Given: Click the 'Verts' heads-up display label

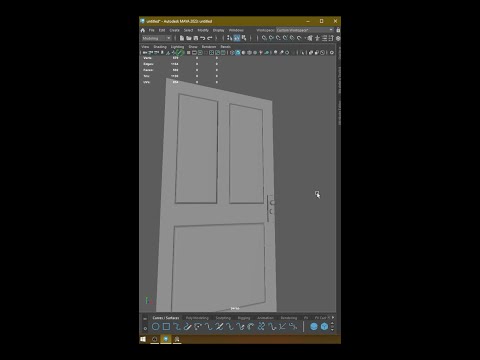Looking at the screenshot, I should click(147, 58).
